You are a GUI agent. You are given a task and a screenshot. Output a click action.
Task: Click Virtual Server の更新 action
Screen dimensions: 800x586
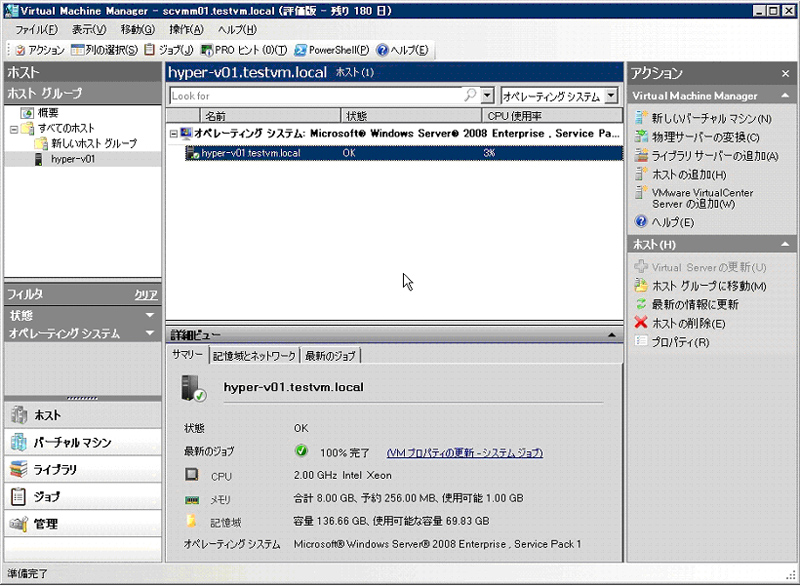[700, 267]
